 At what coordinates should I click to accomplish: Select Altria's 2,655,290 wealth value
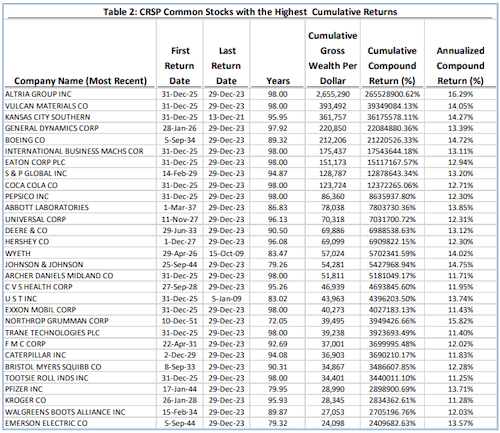(x=333, y=94)
